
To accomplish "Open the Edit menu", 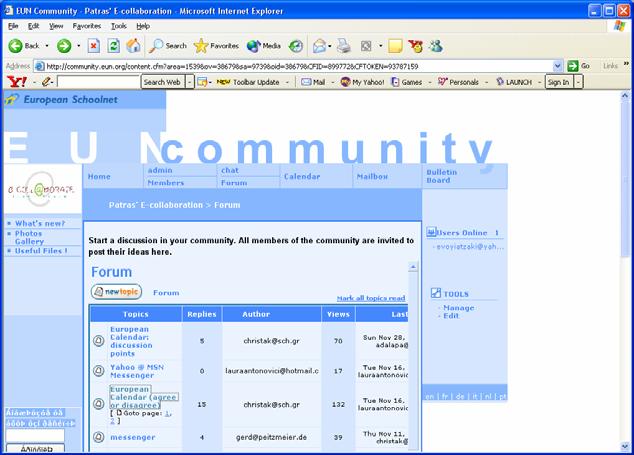I will (33, 26).
